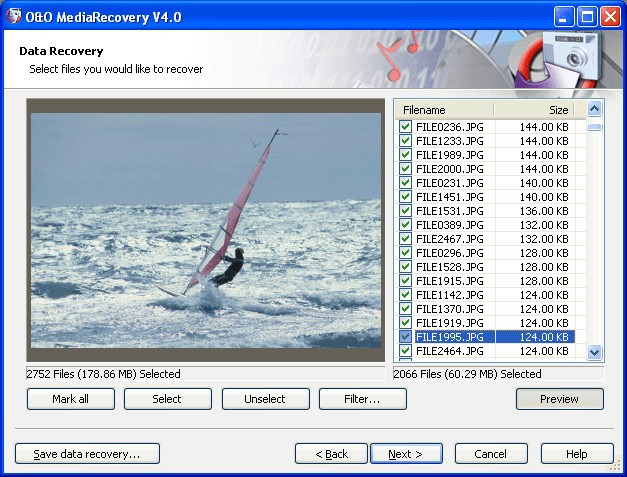Click the Preview button
The image size is (627, 477).
(x=560, y=399)
